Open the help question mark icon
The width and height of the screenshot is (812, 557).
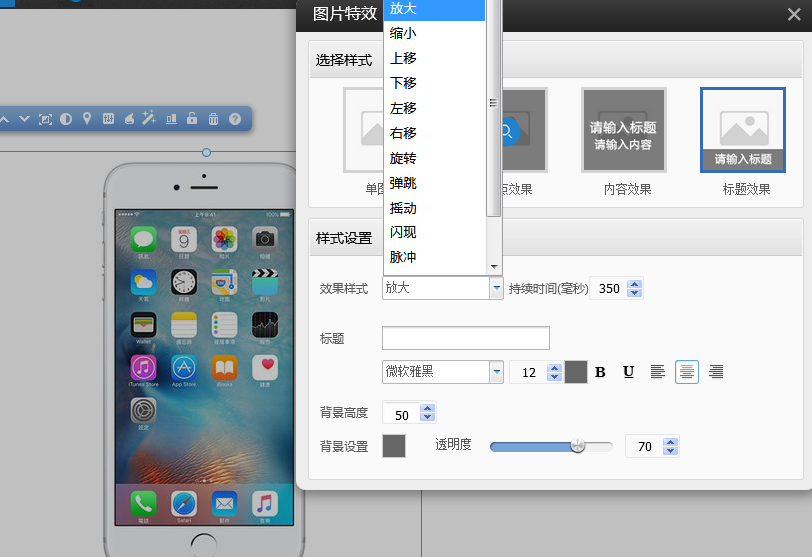pos(235,119)
